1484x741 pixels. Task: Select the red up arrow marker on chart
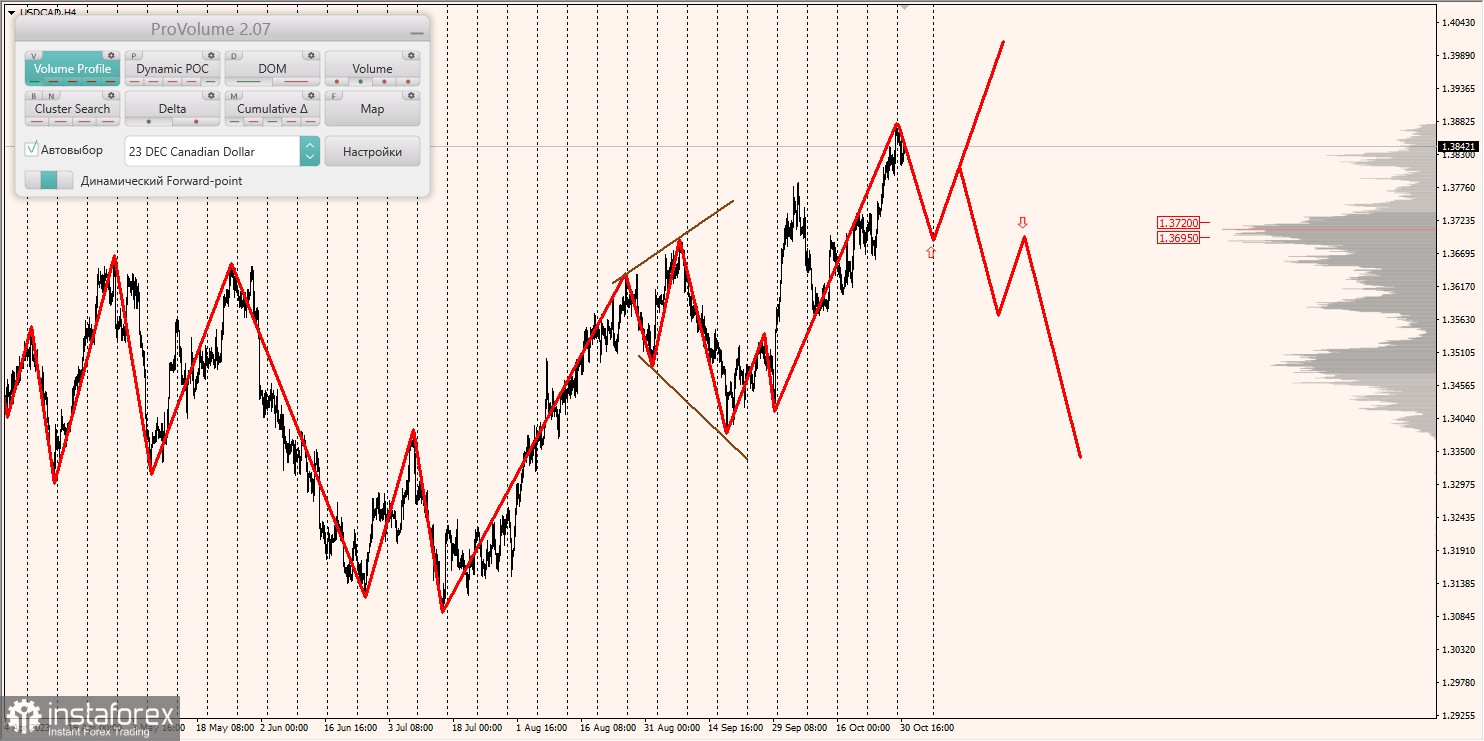click(x=931, y=253)
